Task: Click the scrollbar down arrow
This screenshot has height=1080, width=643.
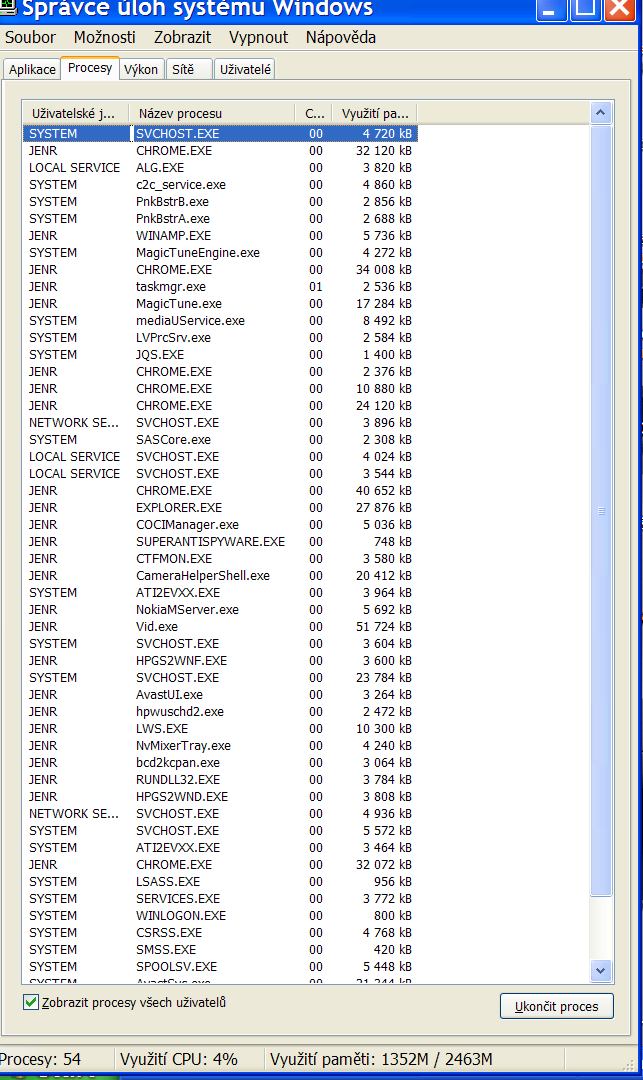Action: 601,970
